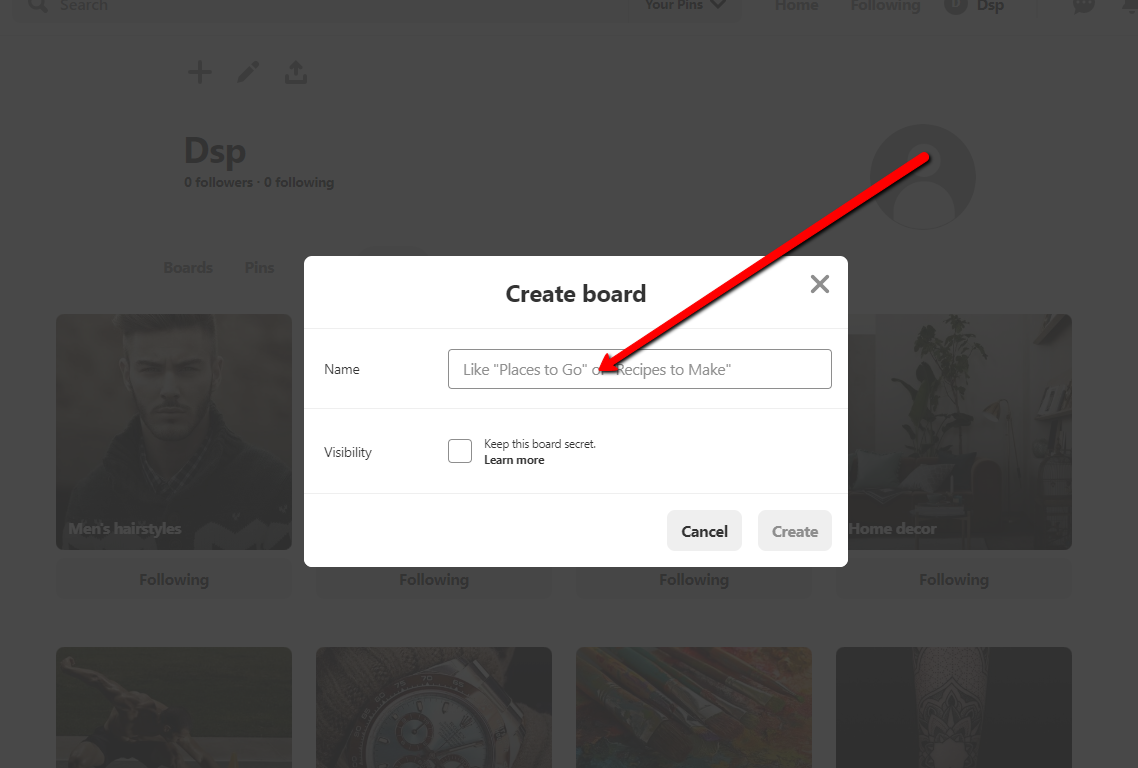Cancel the Create board dialog

point(704,531)
